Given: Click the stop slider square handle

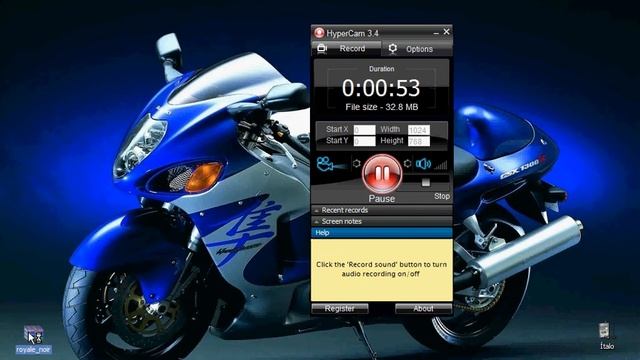Looking at the screenshot, I should click(x=426, y=182).
